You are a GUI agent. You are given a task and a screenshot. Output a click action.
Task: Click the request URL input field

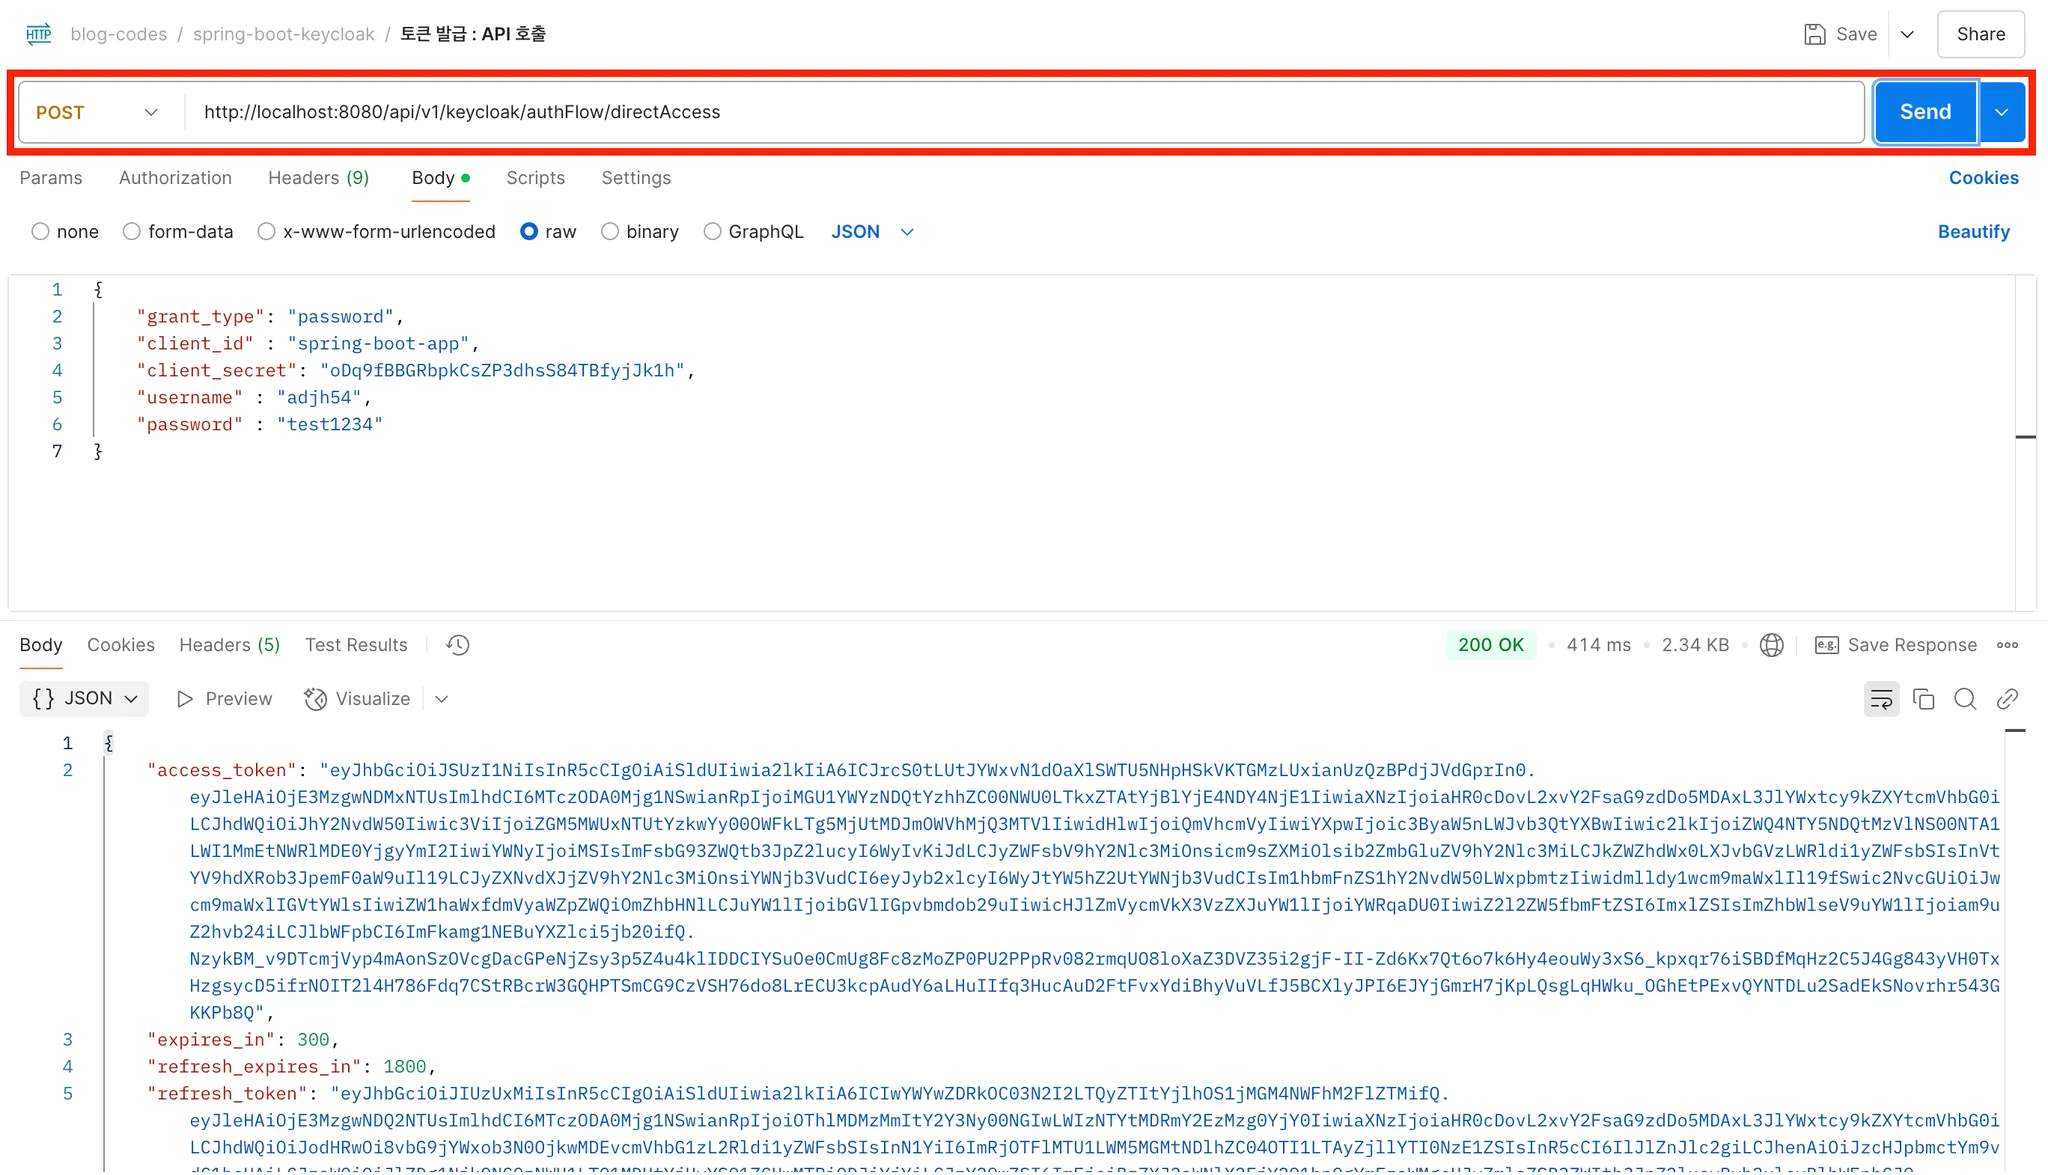coord(1020,112)
